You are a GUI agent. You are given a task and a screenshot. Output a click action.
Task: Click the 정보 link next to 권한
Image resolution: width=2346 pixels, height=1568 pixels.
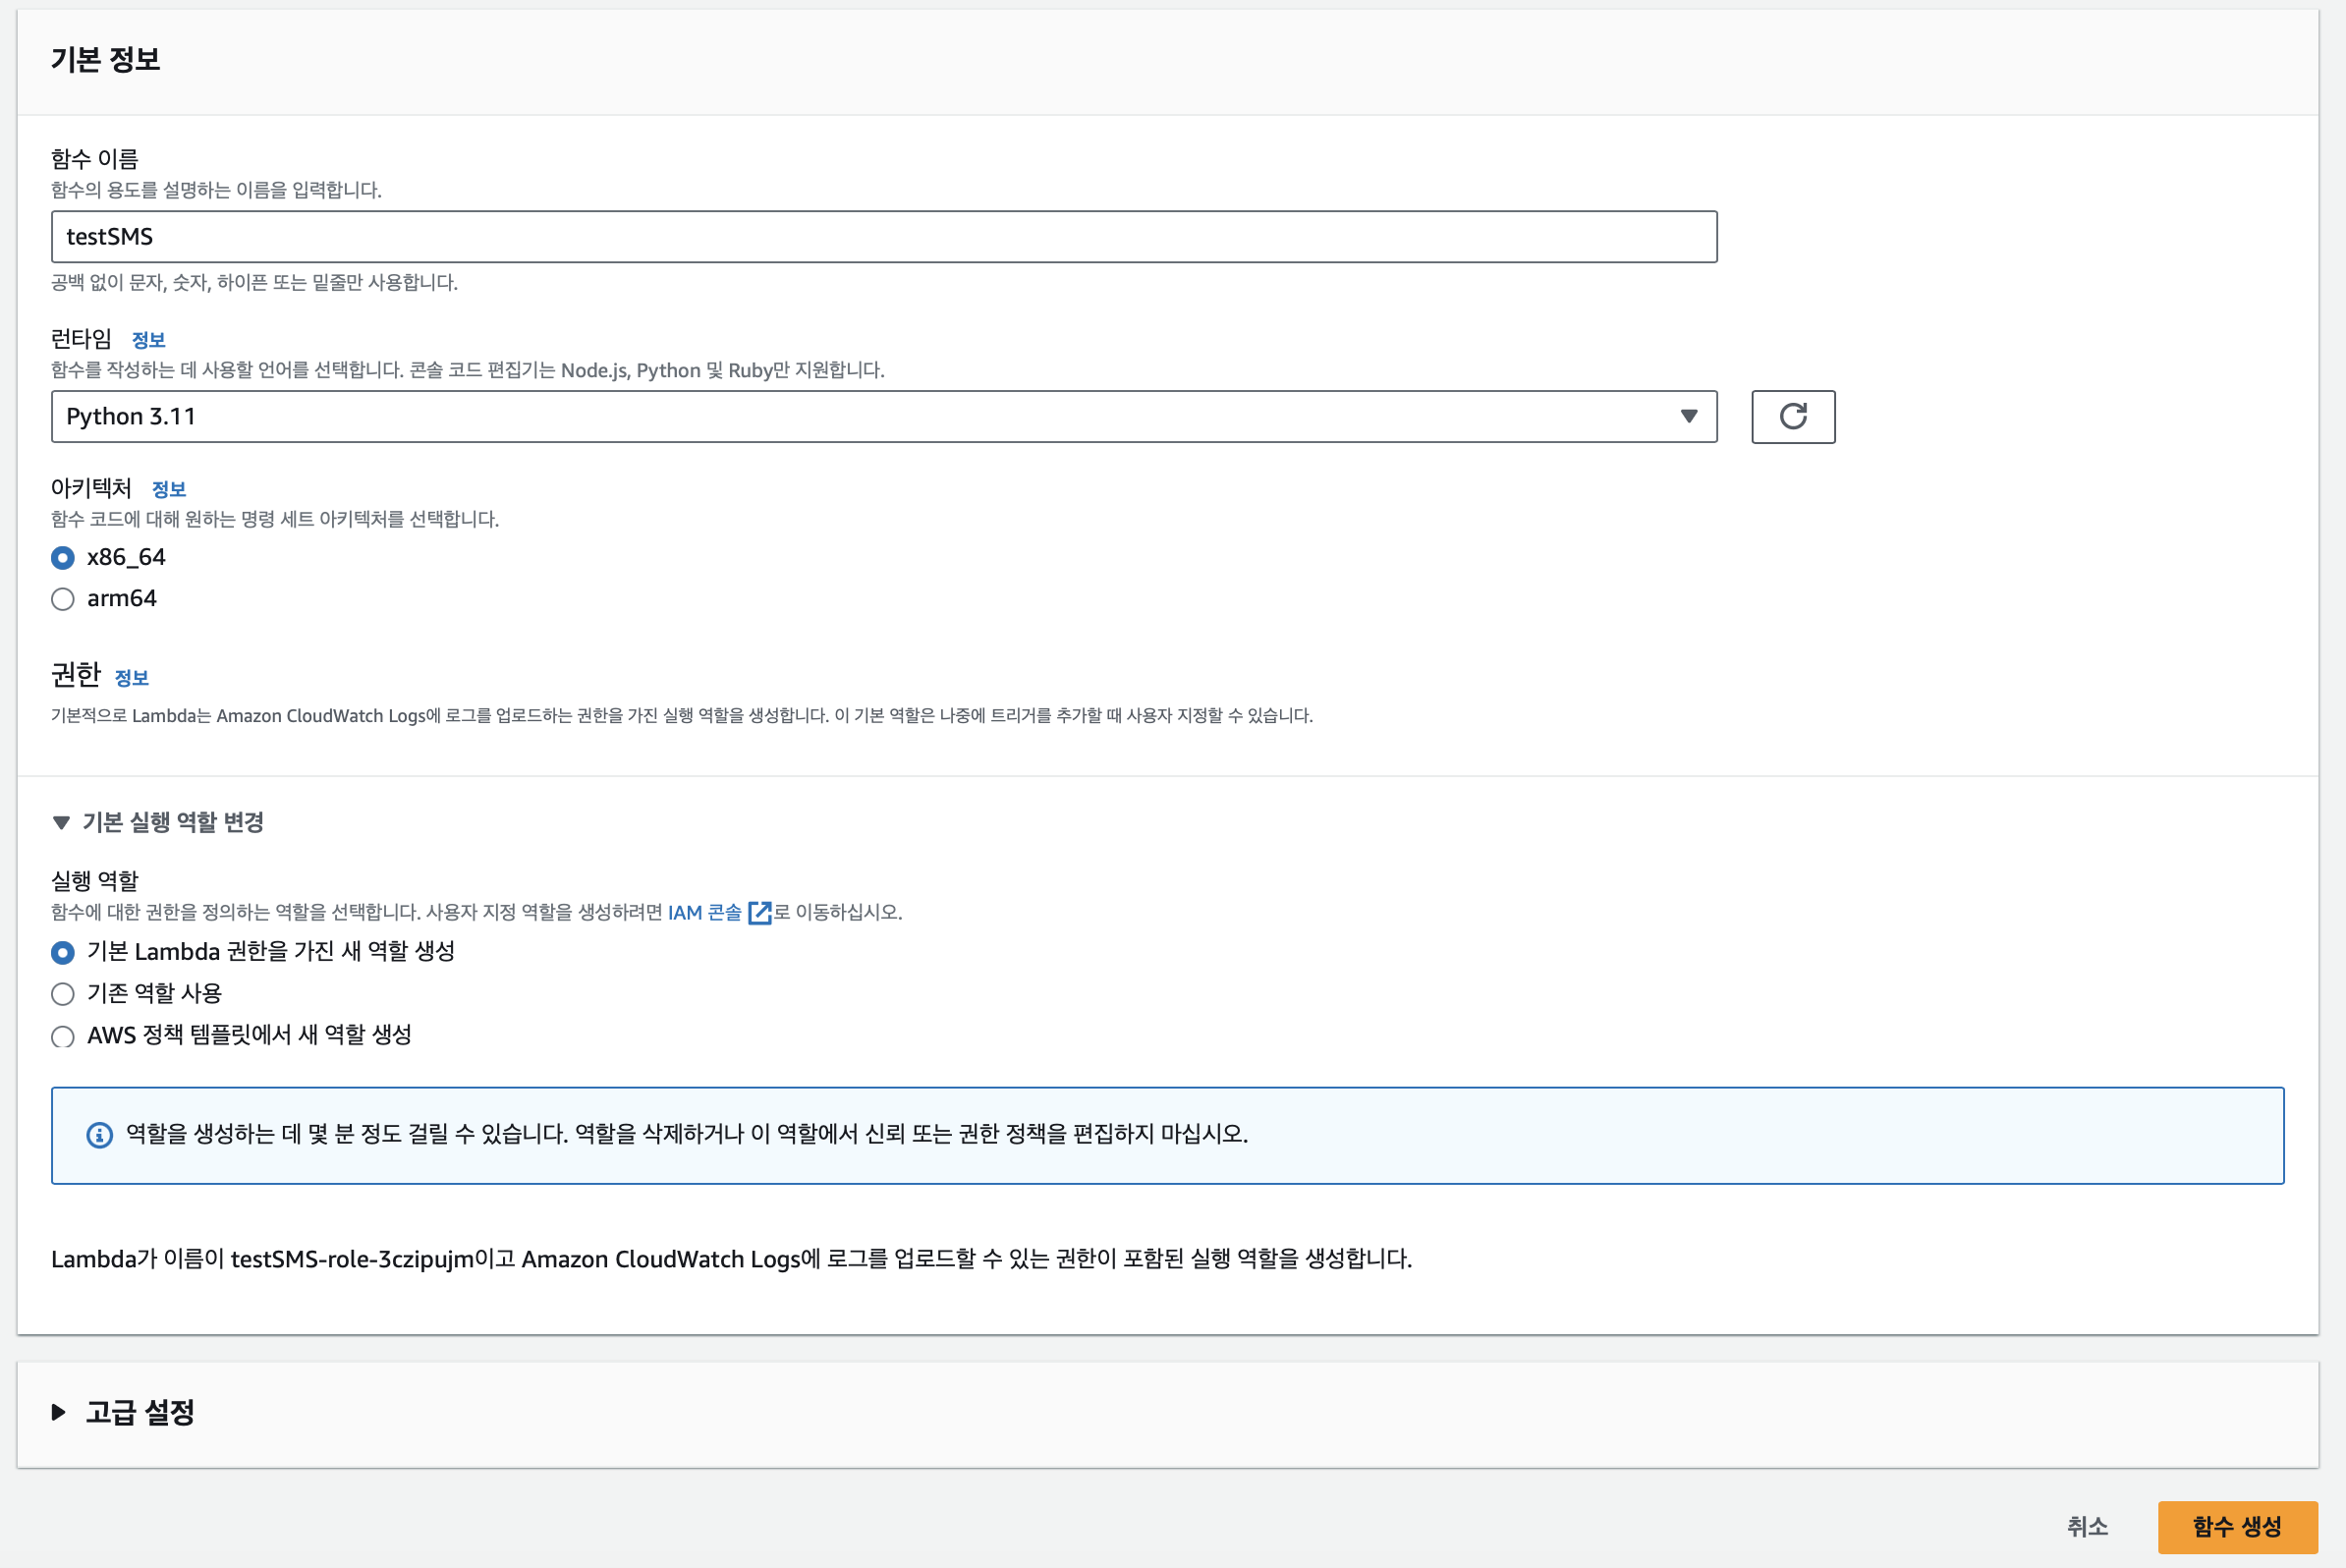tap(131, 678)
